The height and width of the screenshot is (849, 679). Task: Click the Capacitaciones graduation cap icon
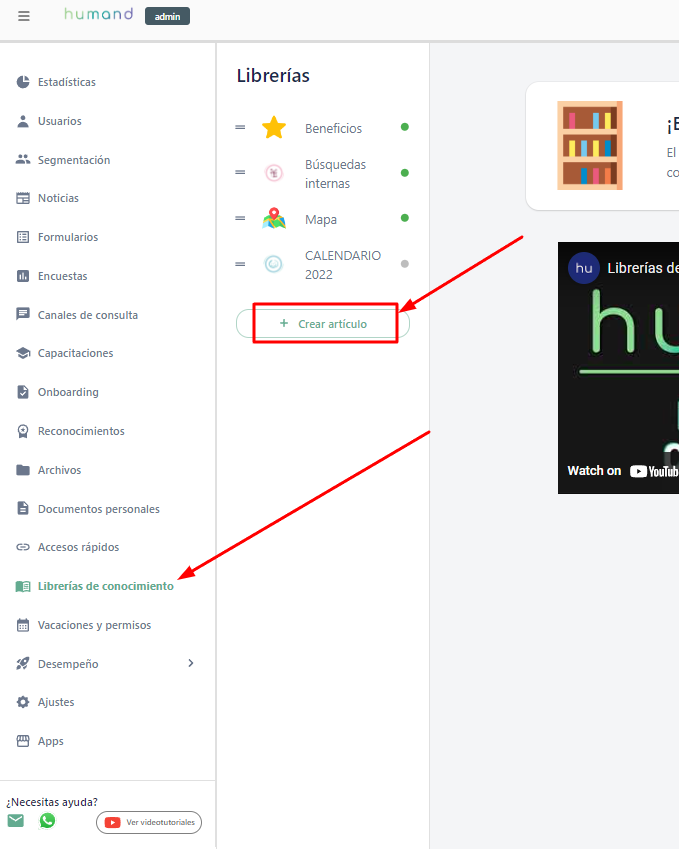pyautogui.click(x=23, y=353)
